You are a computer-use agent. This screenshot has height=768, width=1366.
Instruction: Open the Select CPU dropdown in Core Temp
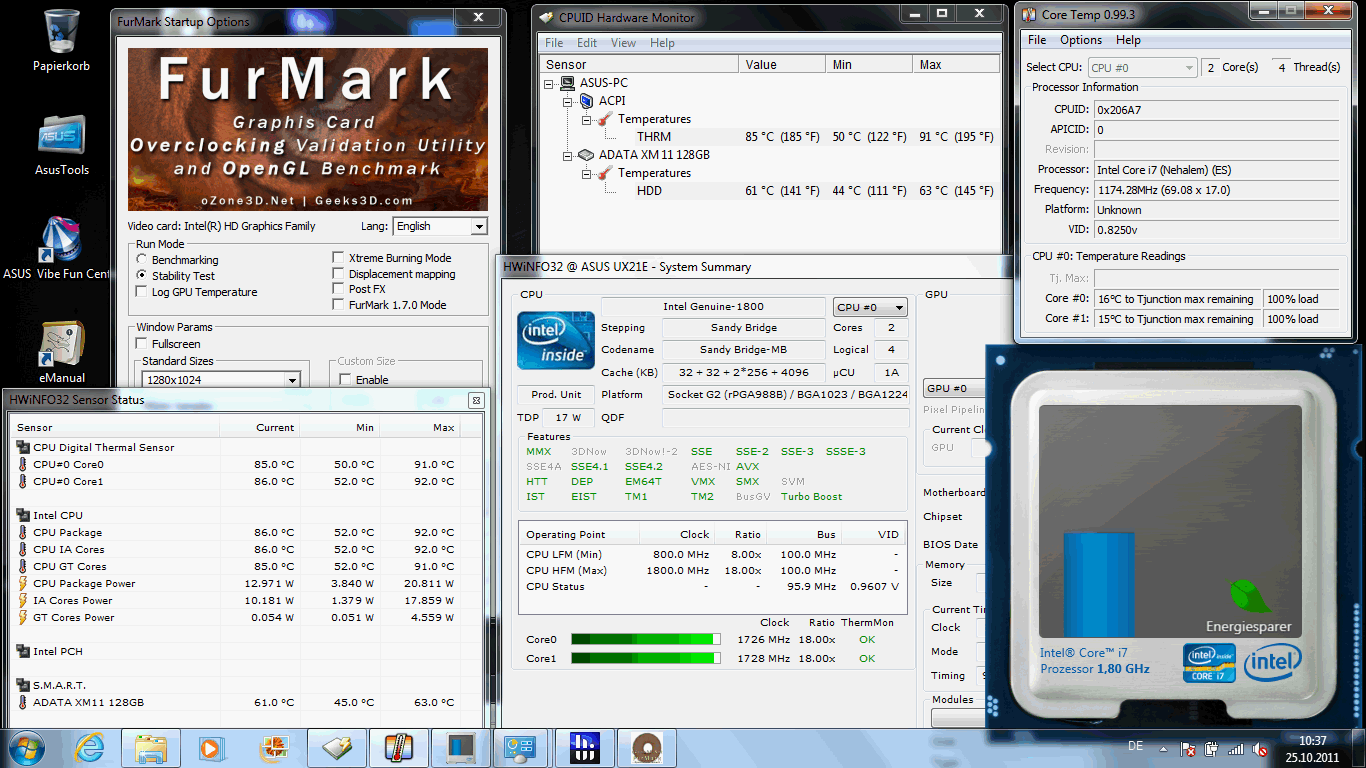coord(1142,68)
